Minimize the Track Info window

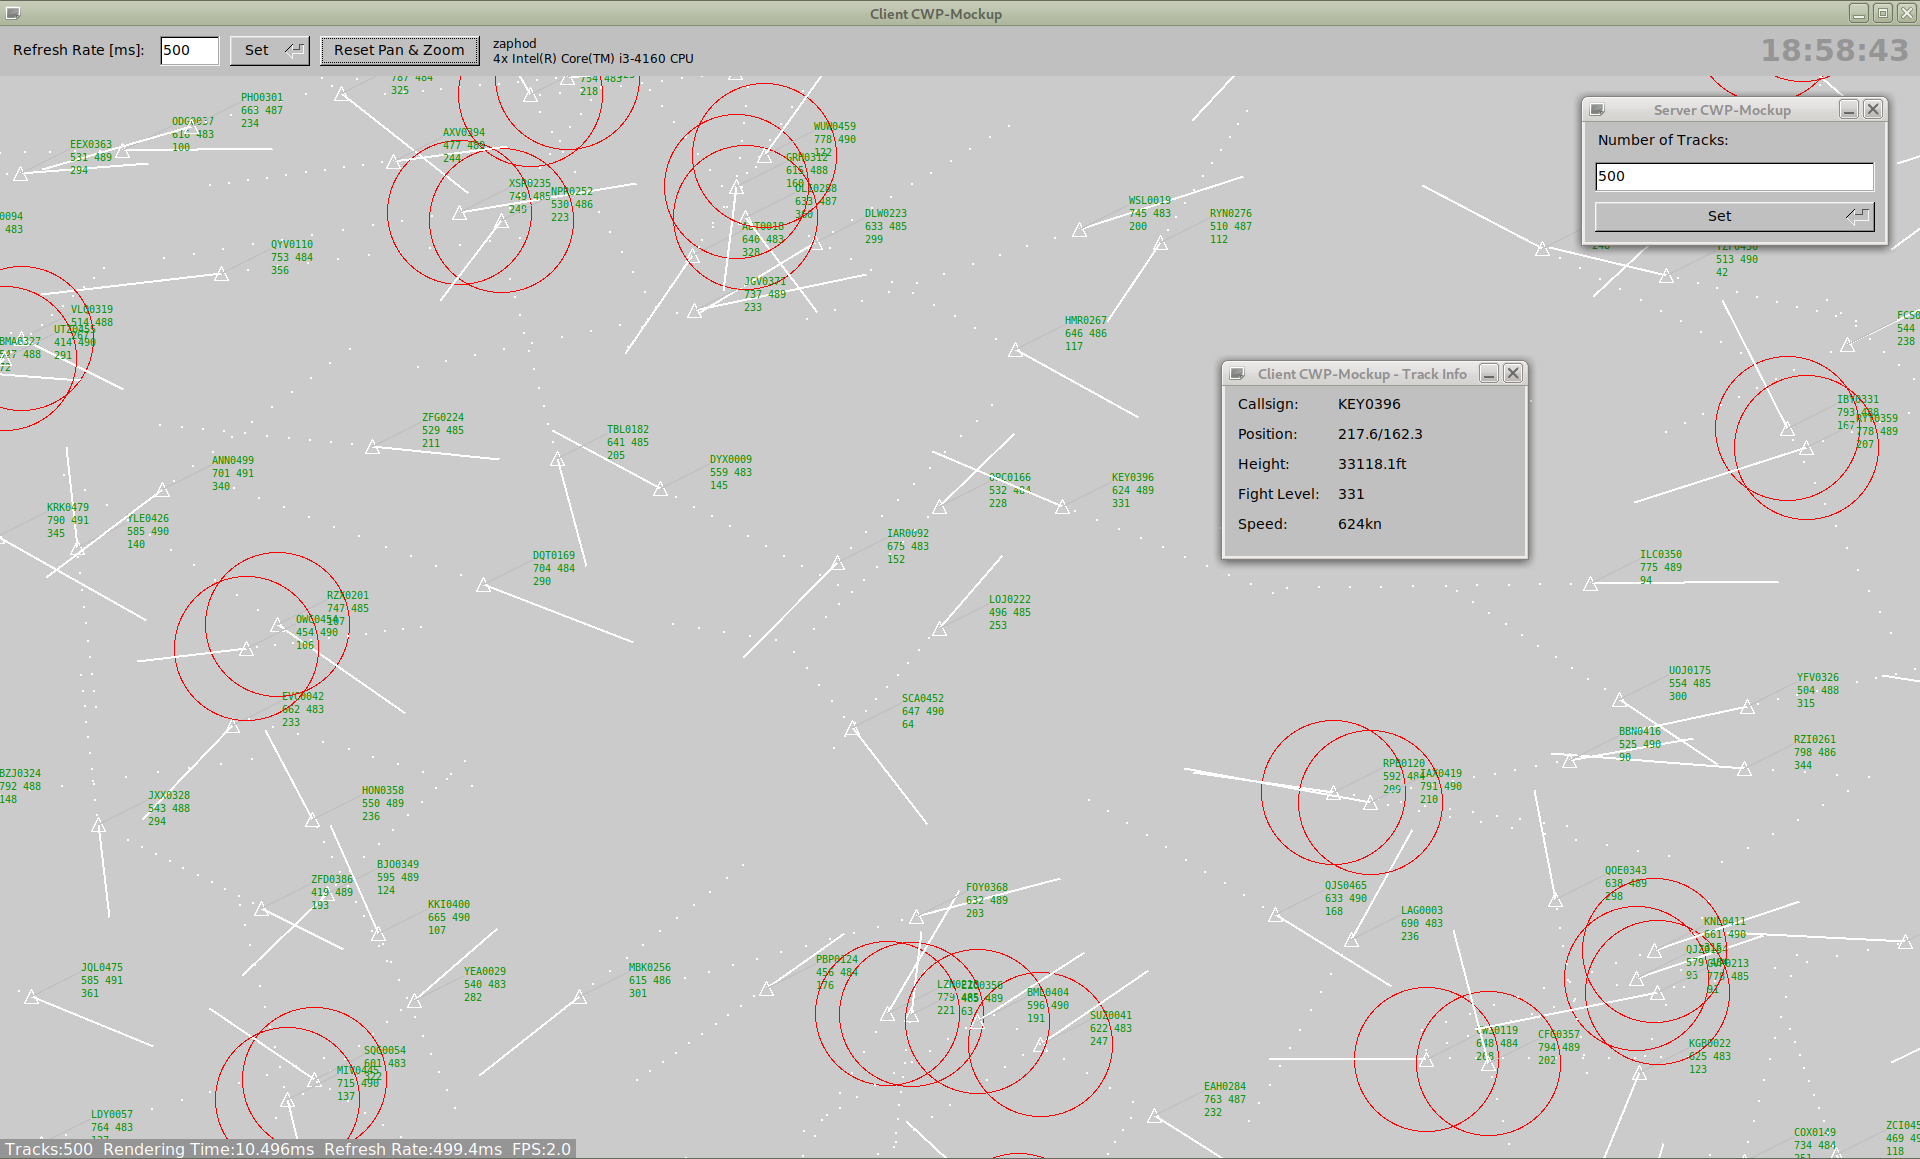(x=1489, y=374)
